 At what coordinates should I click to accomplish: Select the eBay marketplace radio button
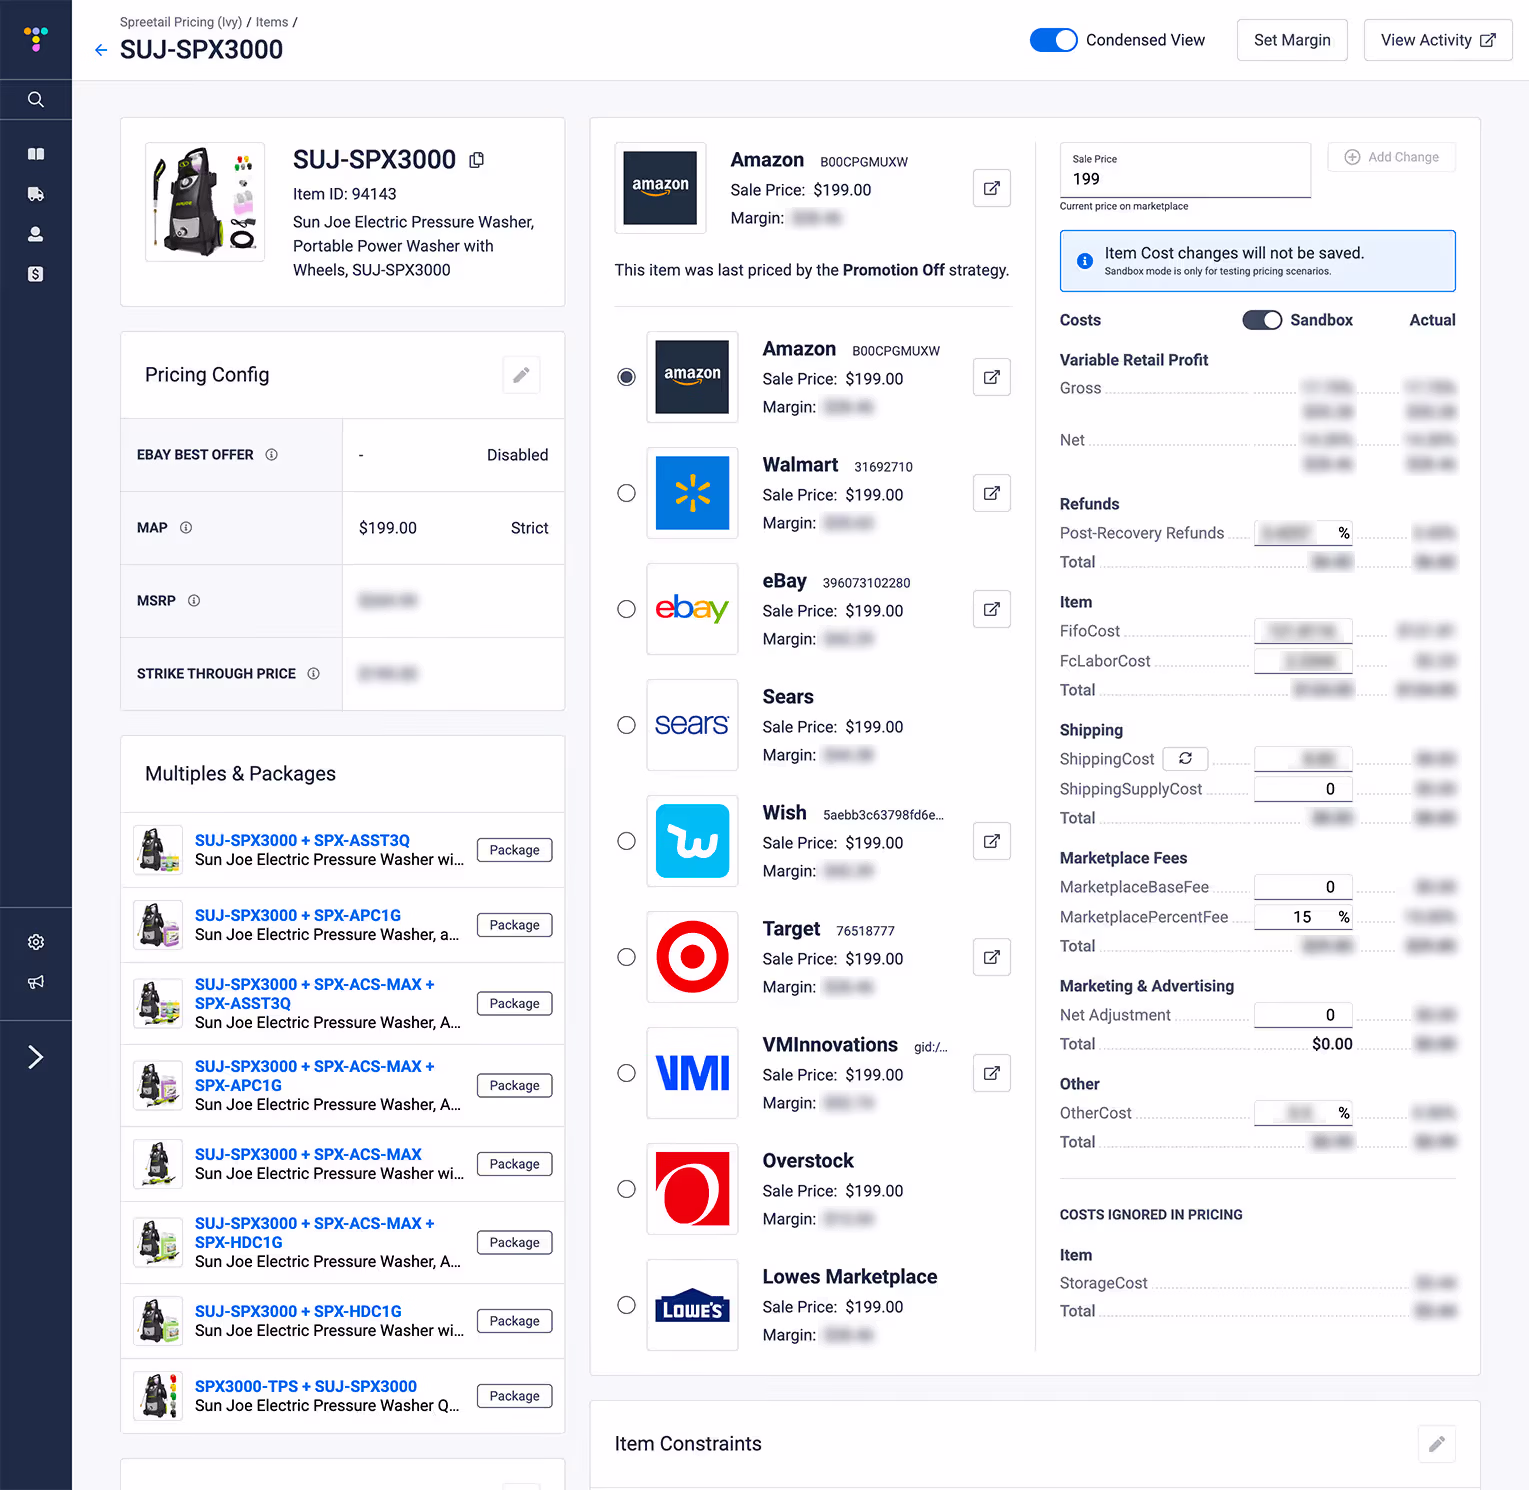click(x=626, y=609)
